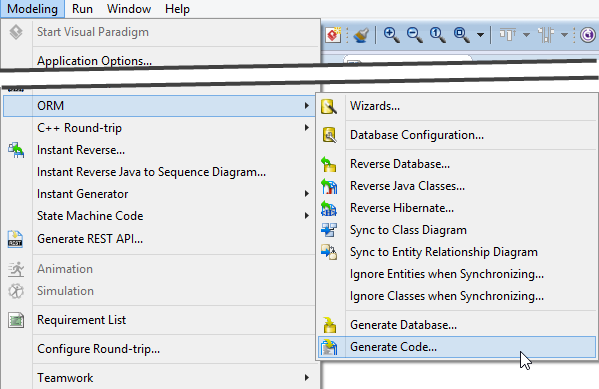This screenshot has width=599, height=389.
Task: Open the State Machine Code submenu
Action: pyautogui.click(x=159, y=216)
